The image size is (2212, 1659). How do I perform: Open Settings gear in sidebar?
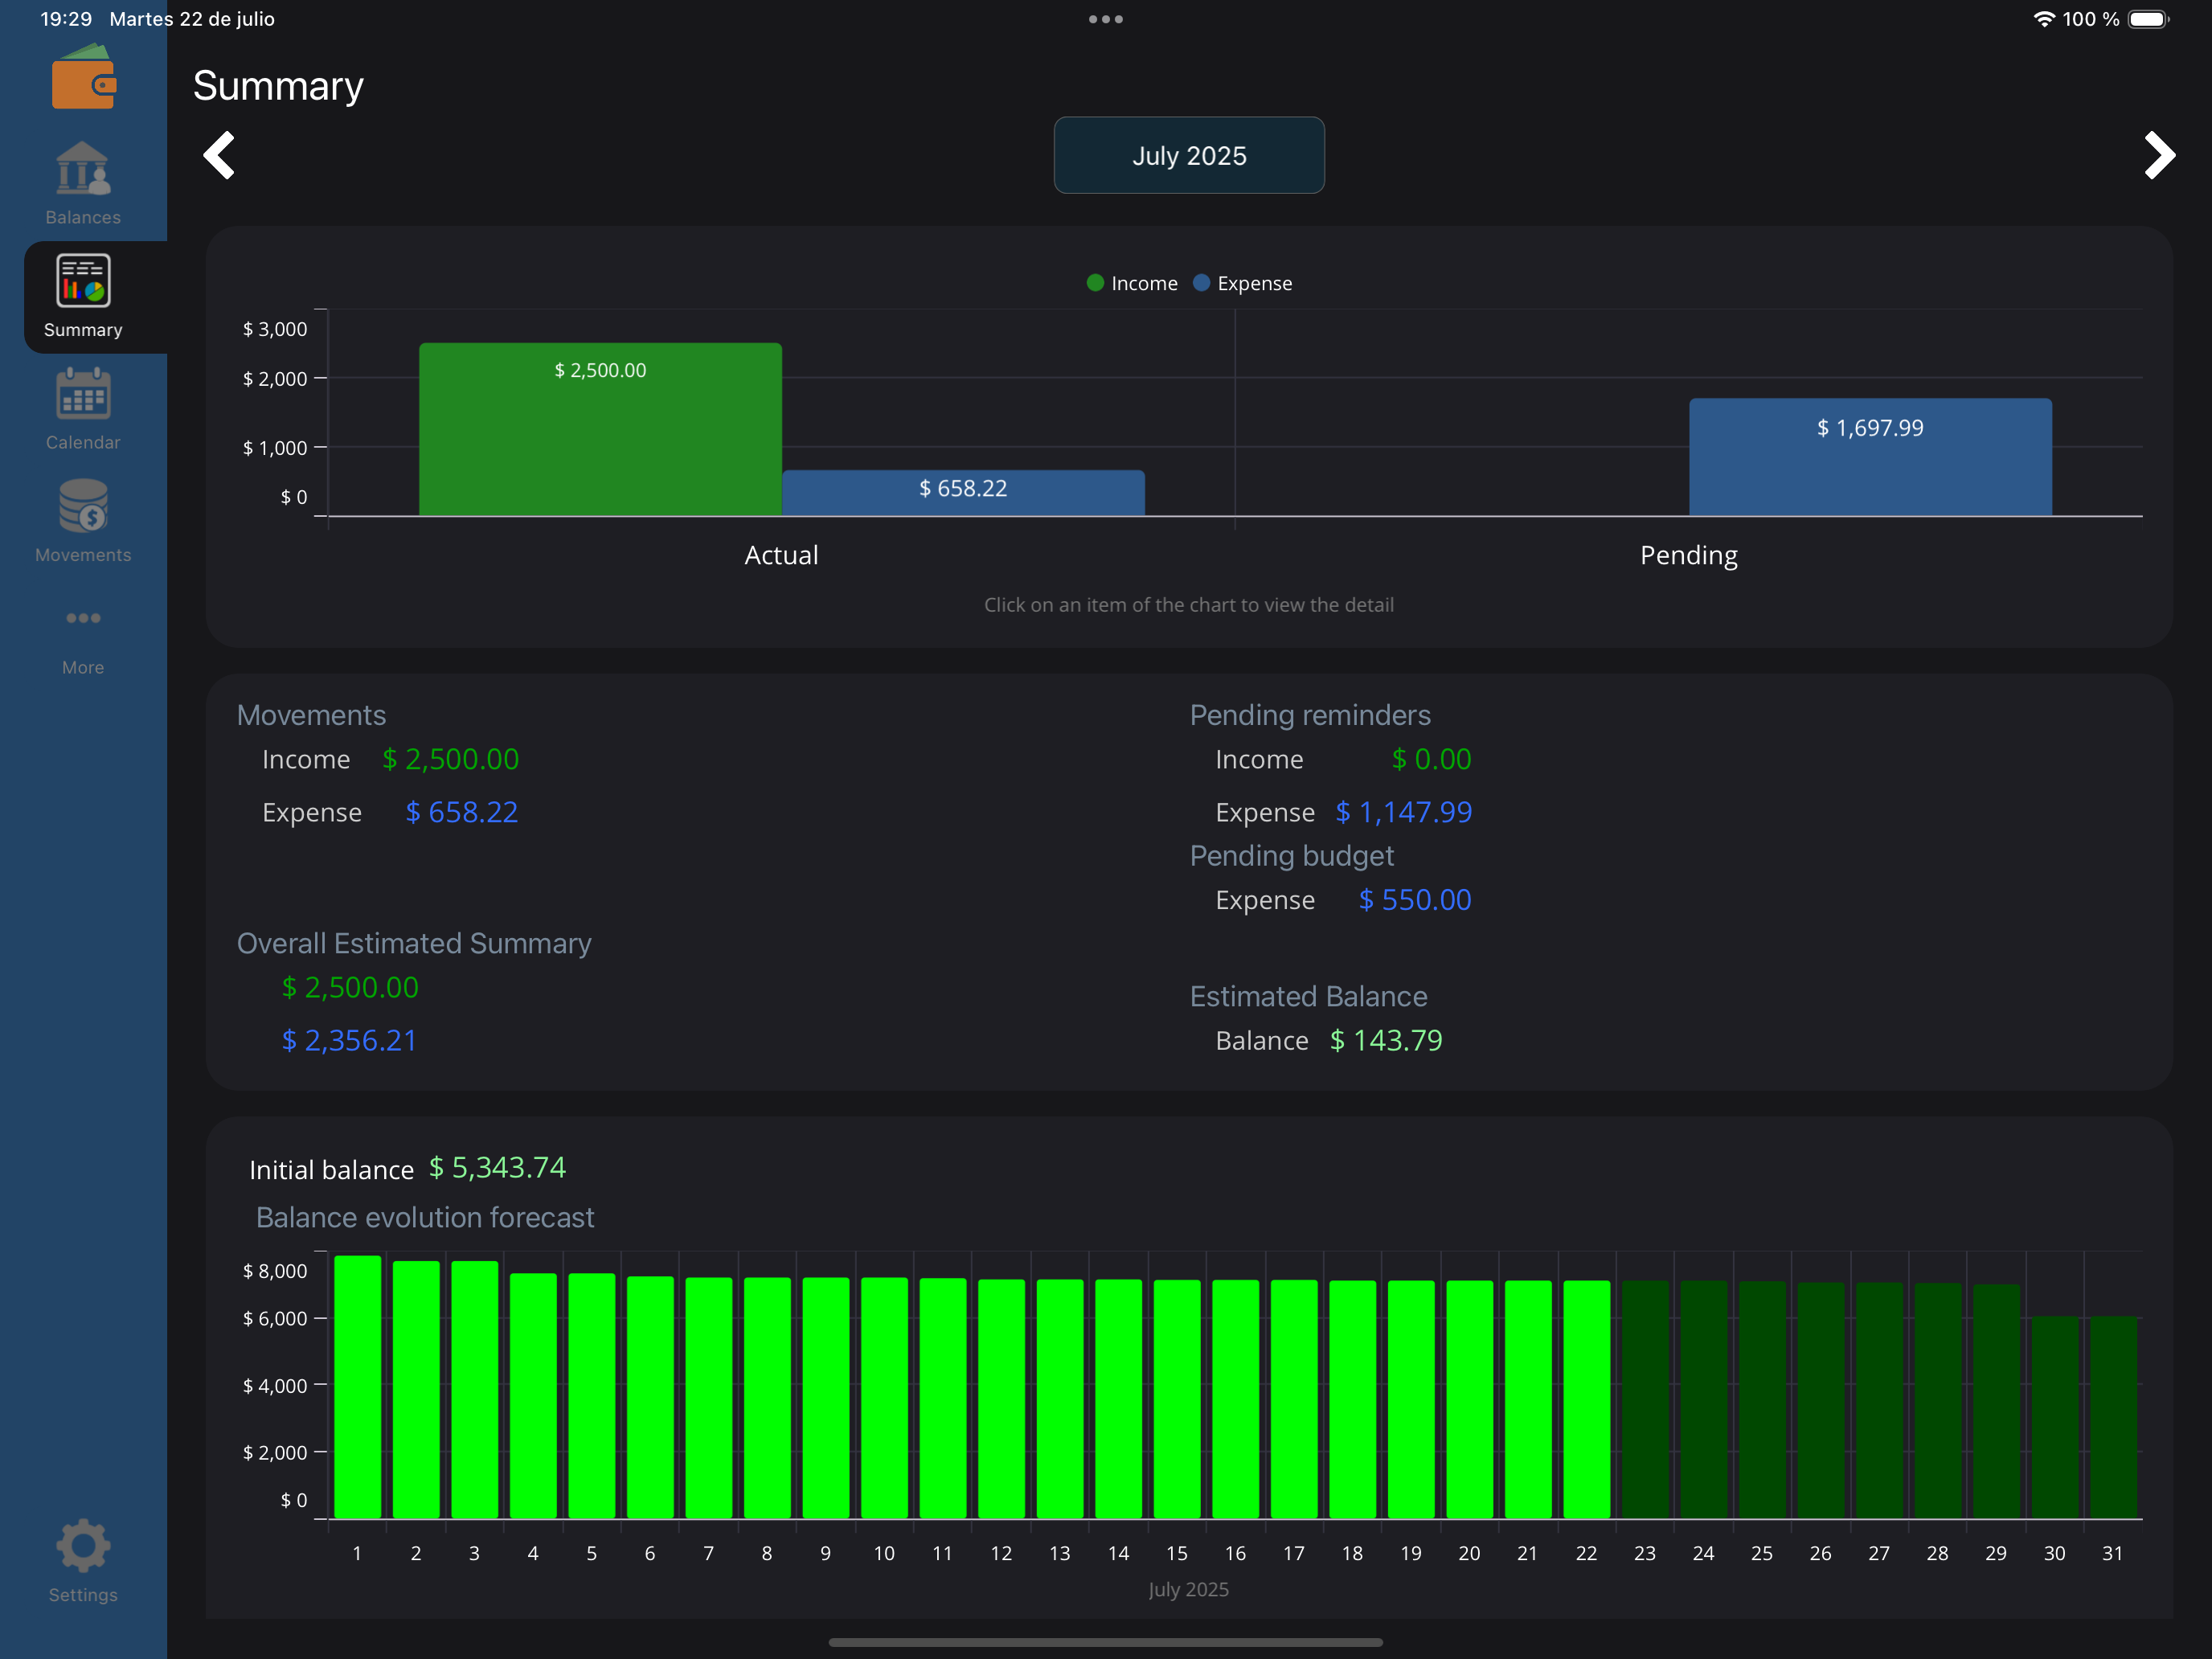[83, 1561]
